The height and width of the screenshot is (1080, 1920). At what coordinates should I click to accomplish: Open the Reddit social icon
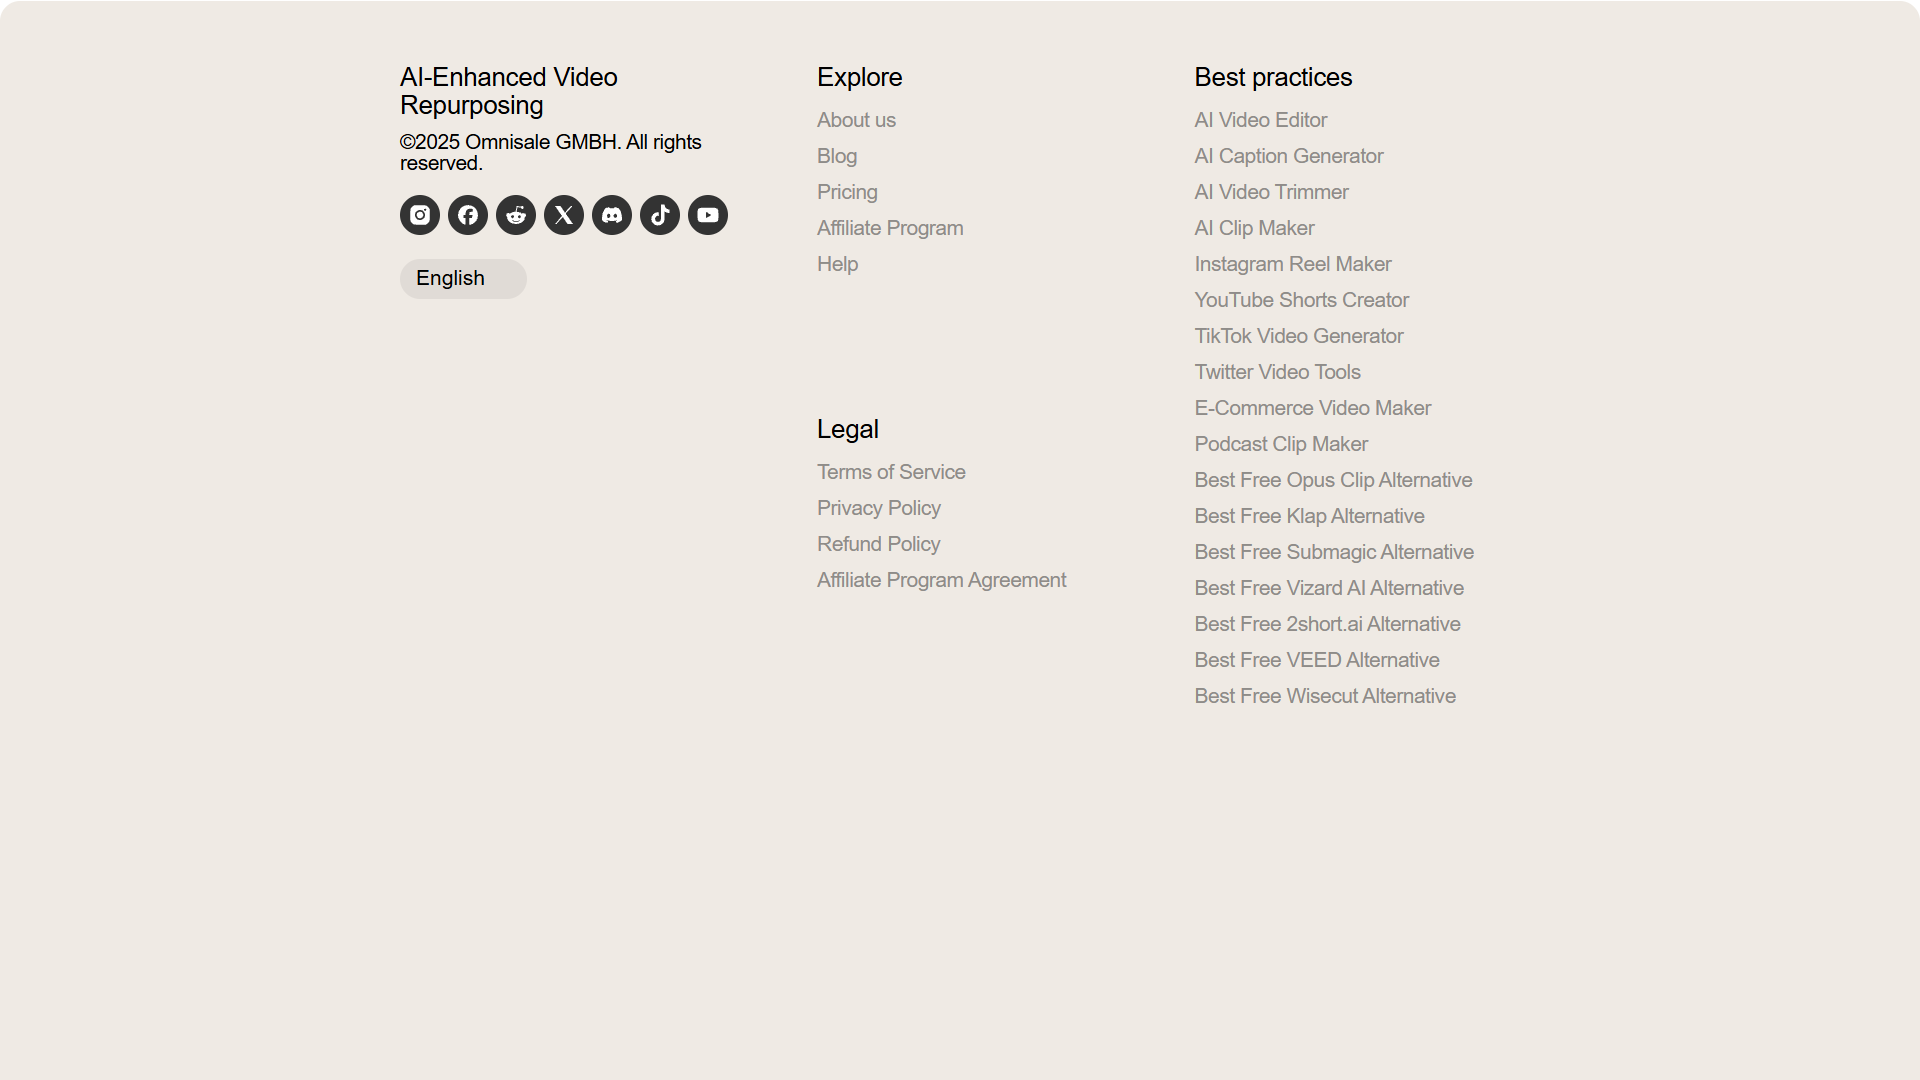(x=516, y=215)
